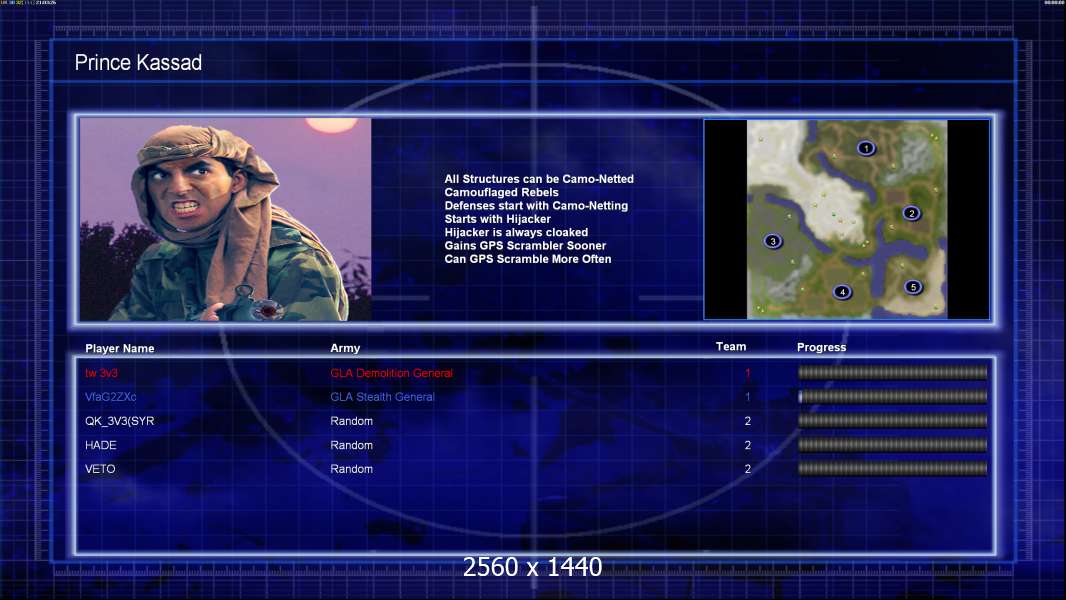
Task: Click the Prince Kassad portrait image
Action: 226,219
